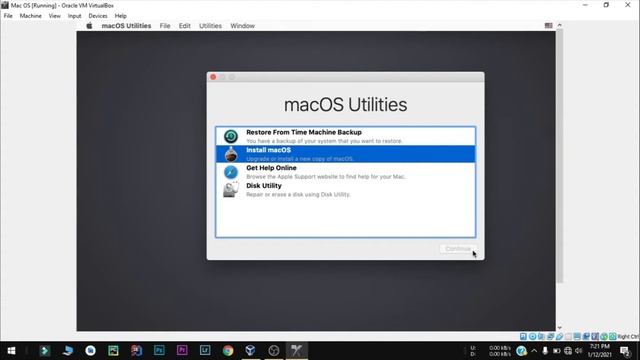Open Lightroom from the taskbar
Screen dimensions: 640x360
pyautogui.click(x=205, y=351)
